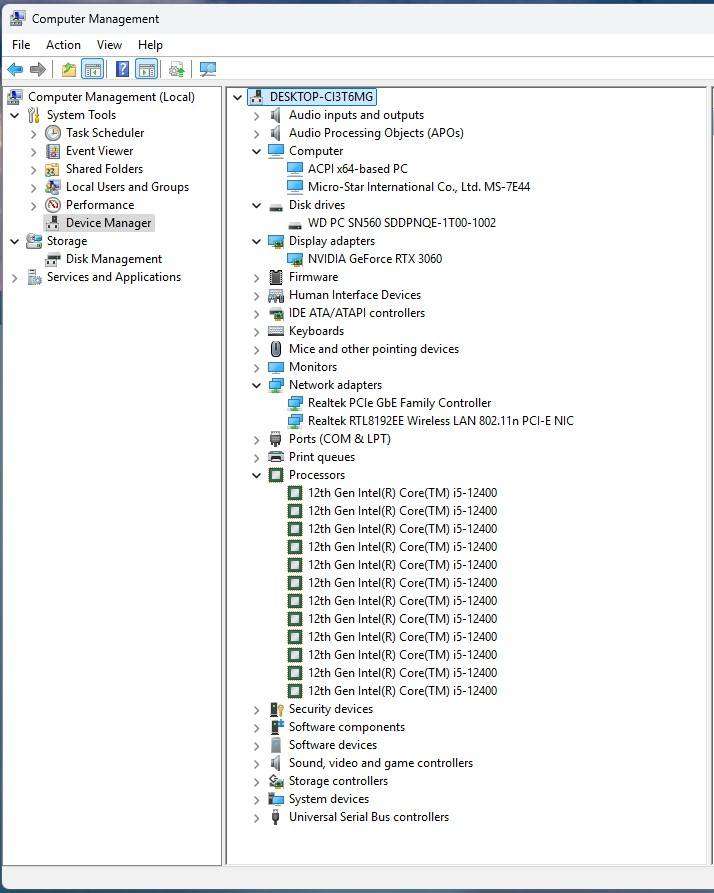Click the Keyboards category icon
The height and width of the screenshot is (893, 714).
pyautogui.click(x=276, y=331)
